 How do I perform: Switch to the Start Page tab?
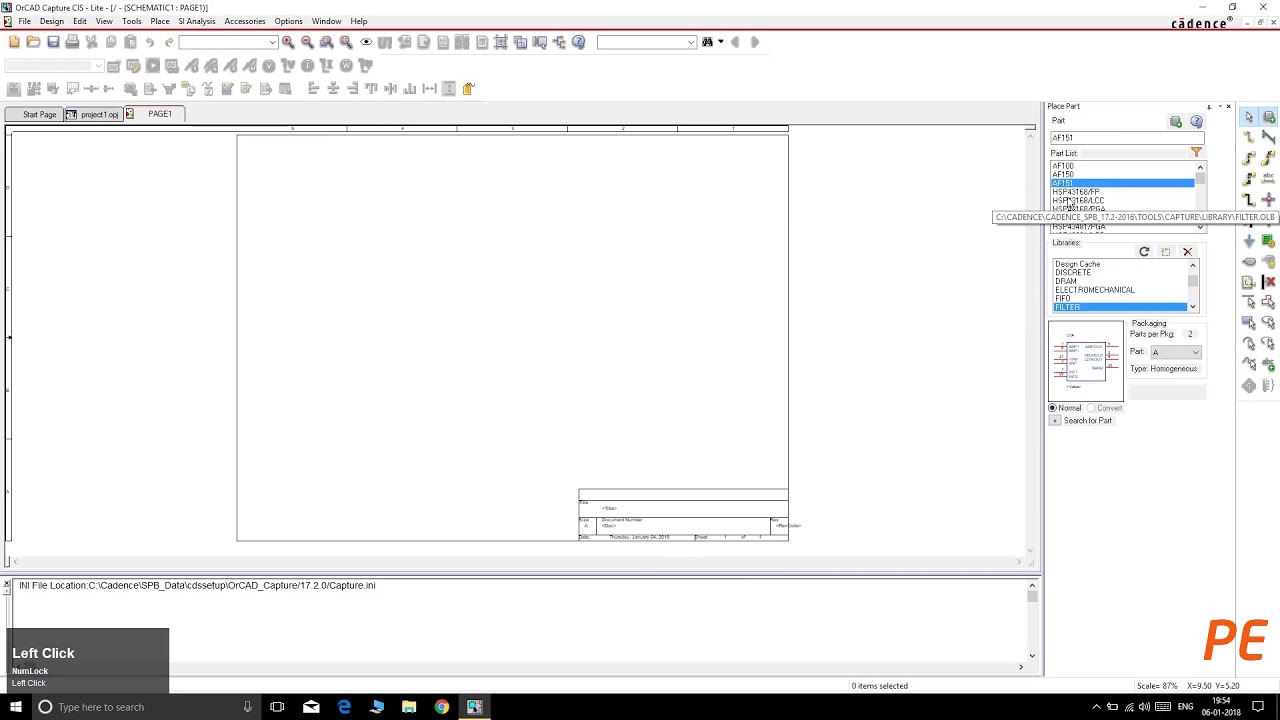pyautogui.click(x=33, y=114)
